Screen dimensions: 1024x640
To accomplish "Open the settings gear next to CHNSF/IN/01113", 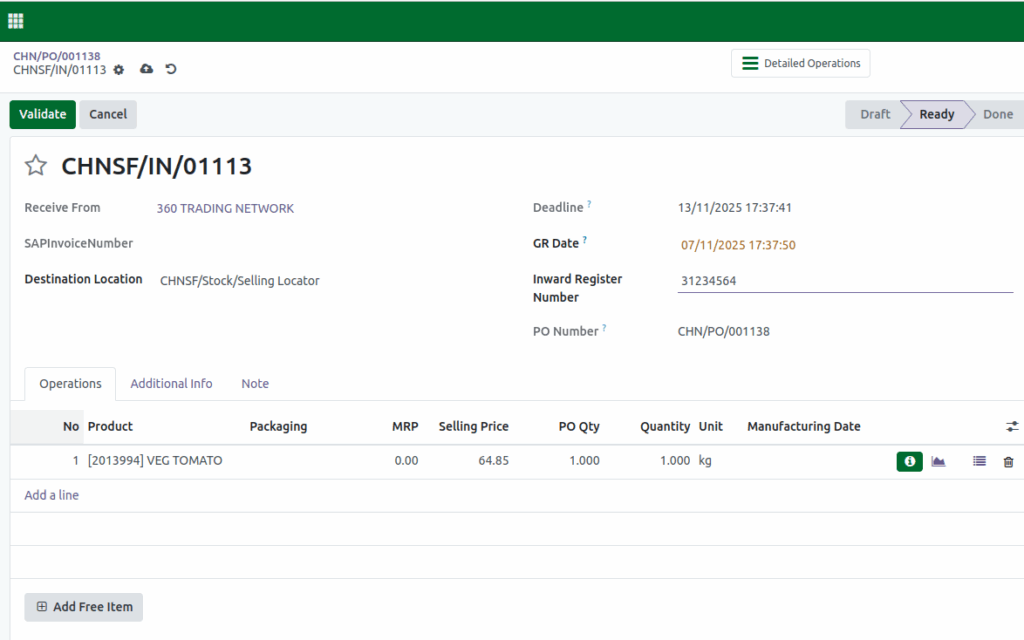I will tap(118, 70).
